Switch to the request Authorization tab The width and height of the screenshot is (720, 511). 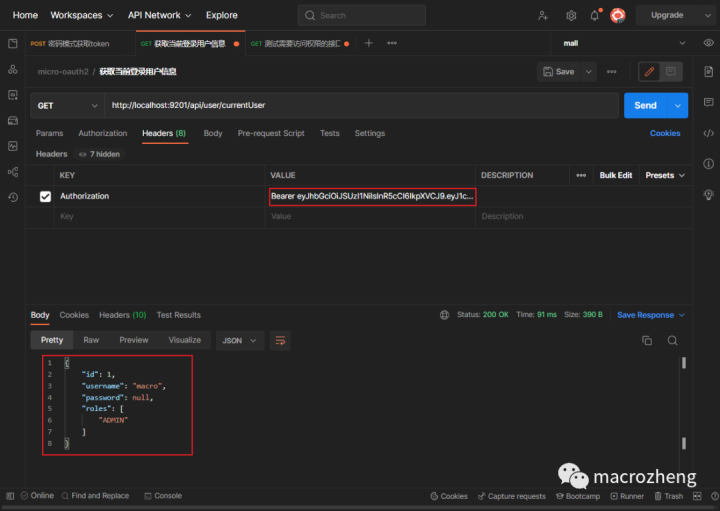(102, 133)
